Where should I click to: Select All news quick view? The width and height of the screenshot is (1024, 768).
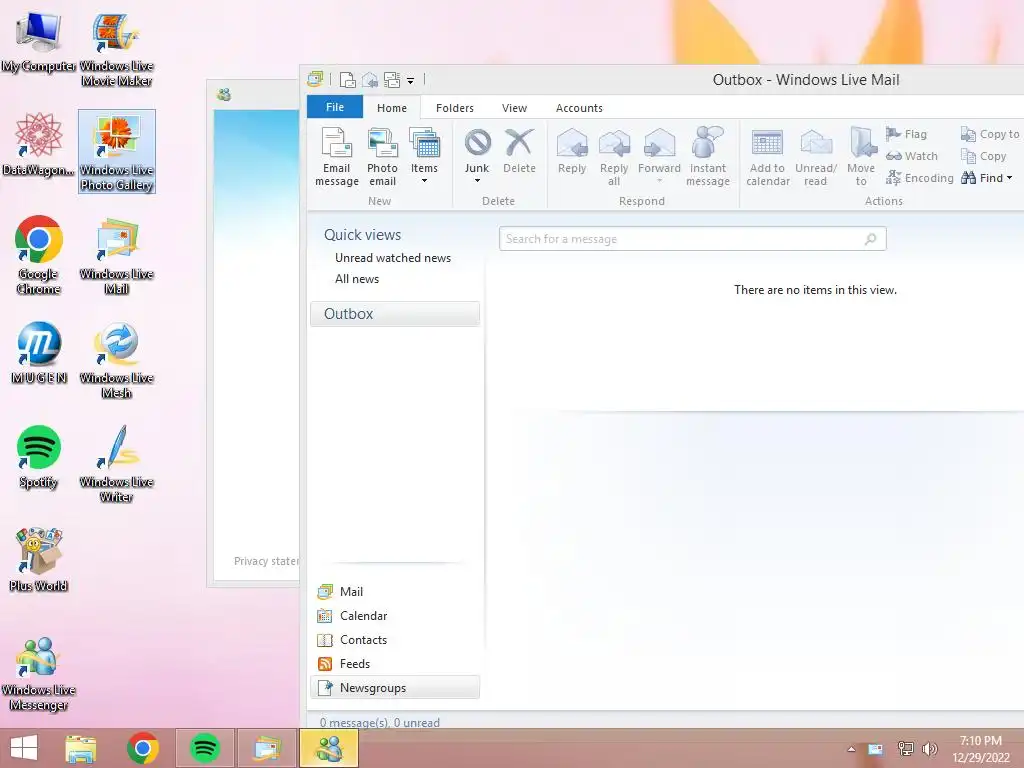click(x=357, y=279)
